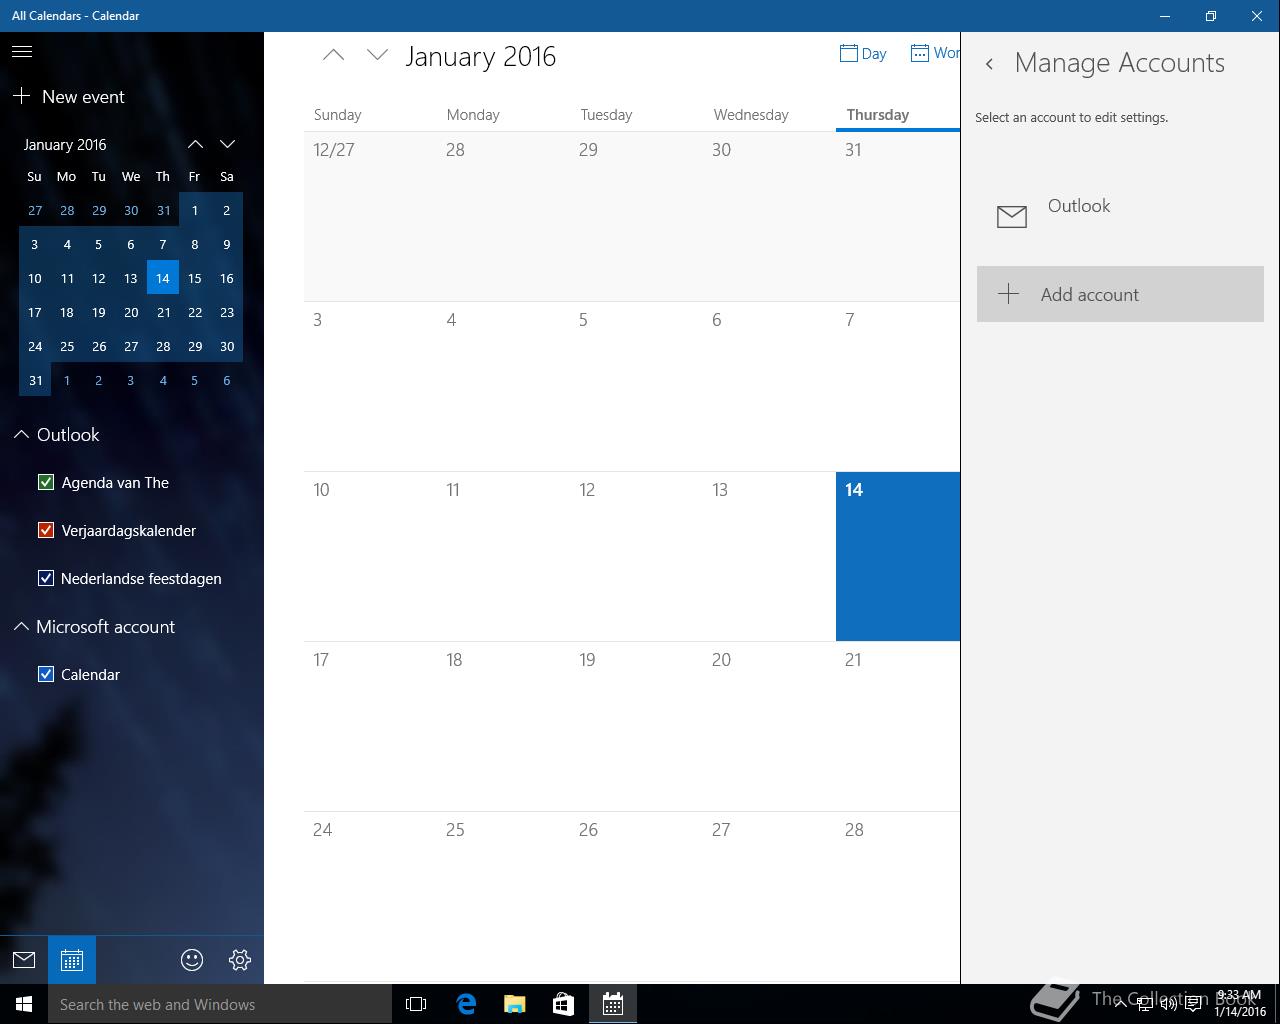Collapse the Outlook calendar group
Viewport: 1280px width, 1024px height.
21,434
